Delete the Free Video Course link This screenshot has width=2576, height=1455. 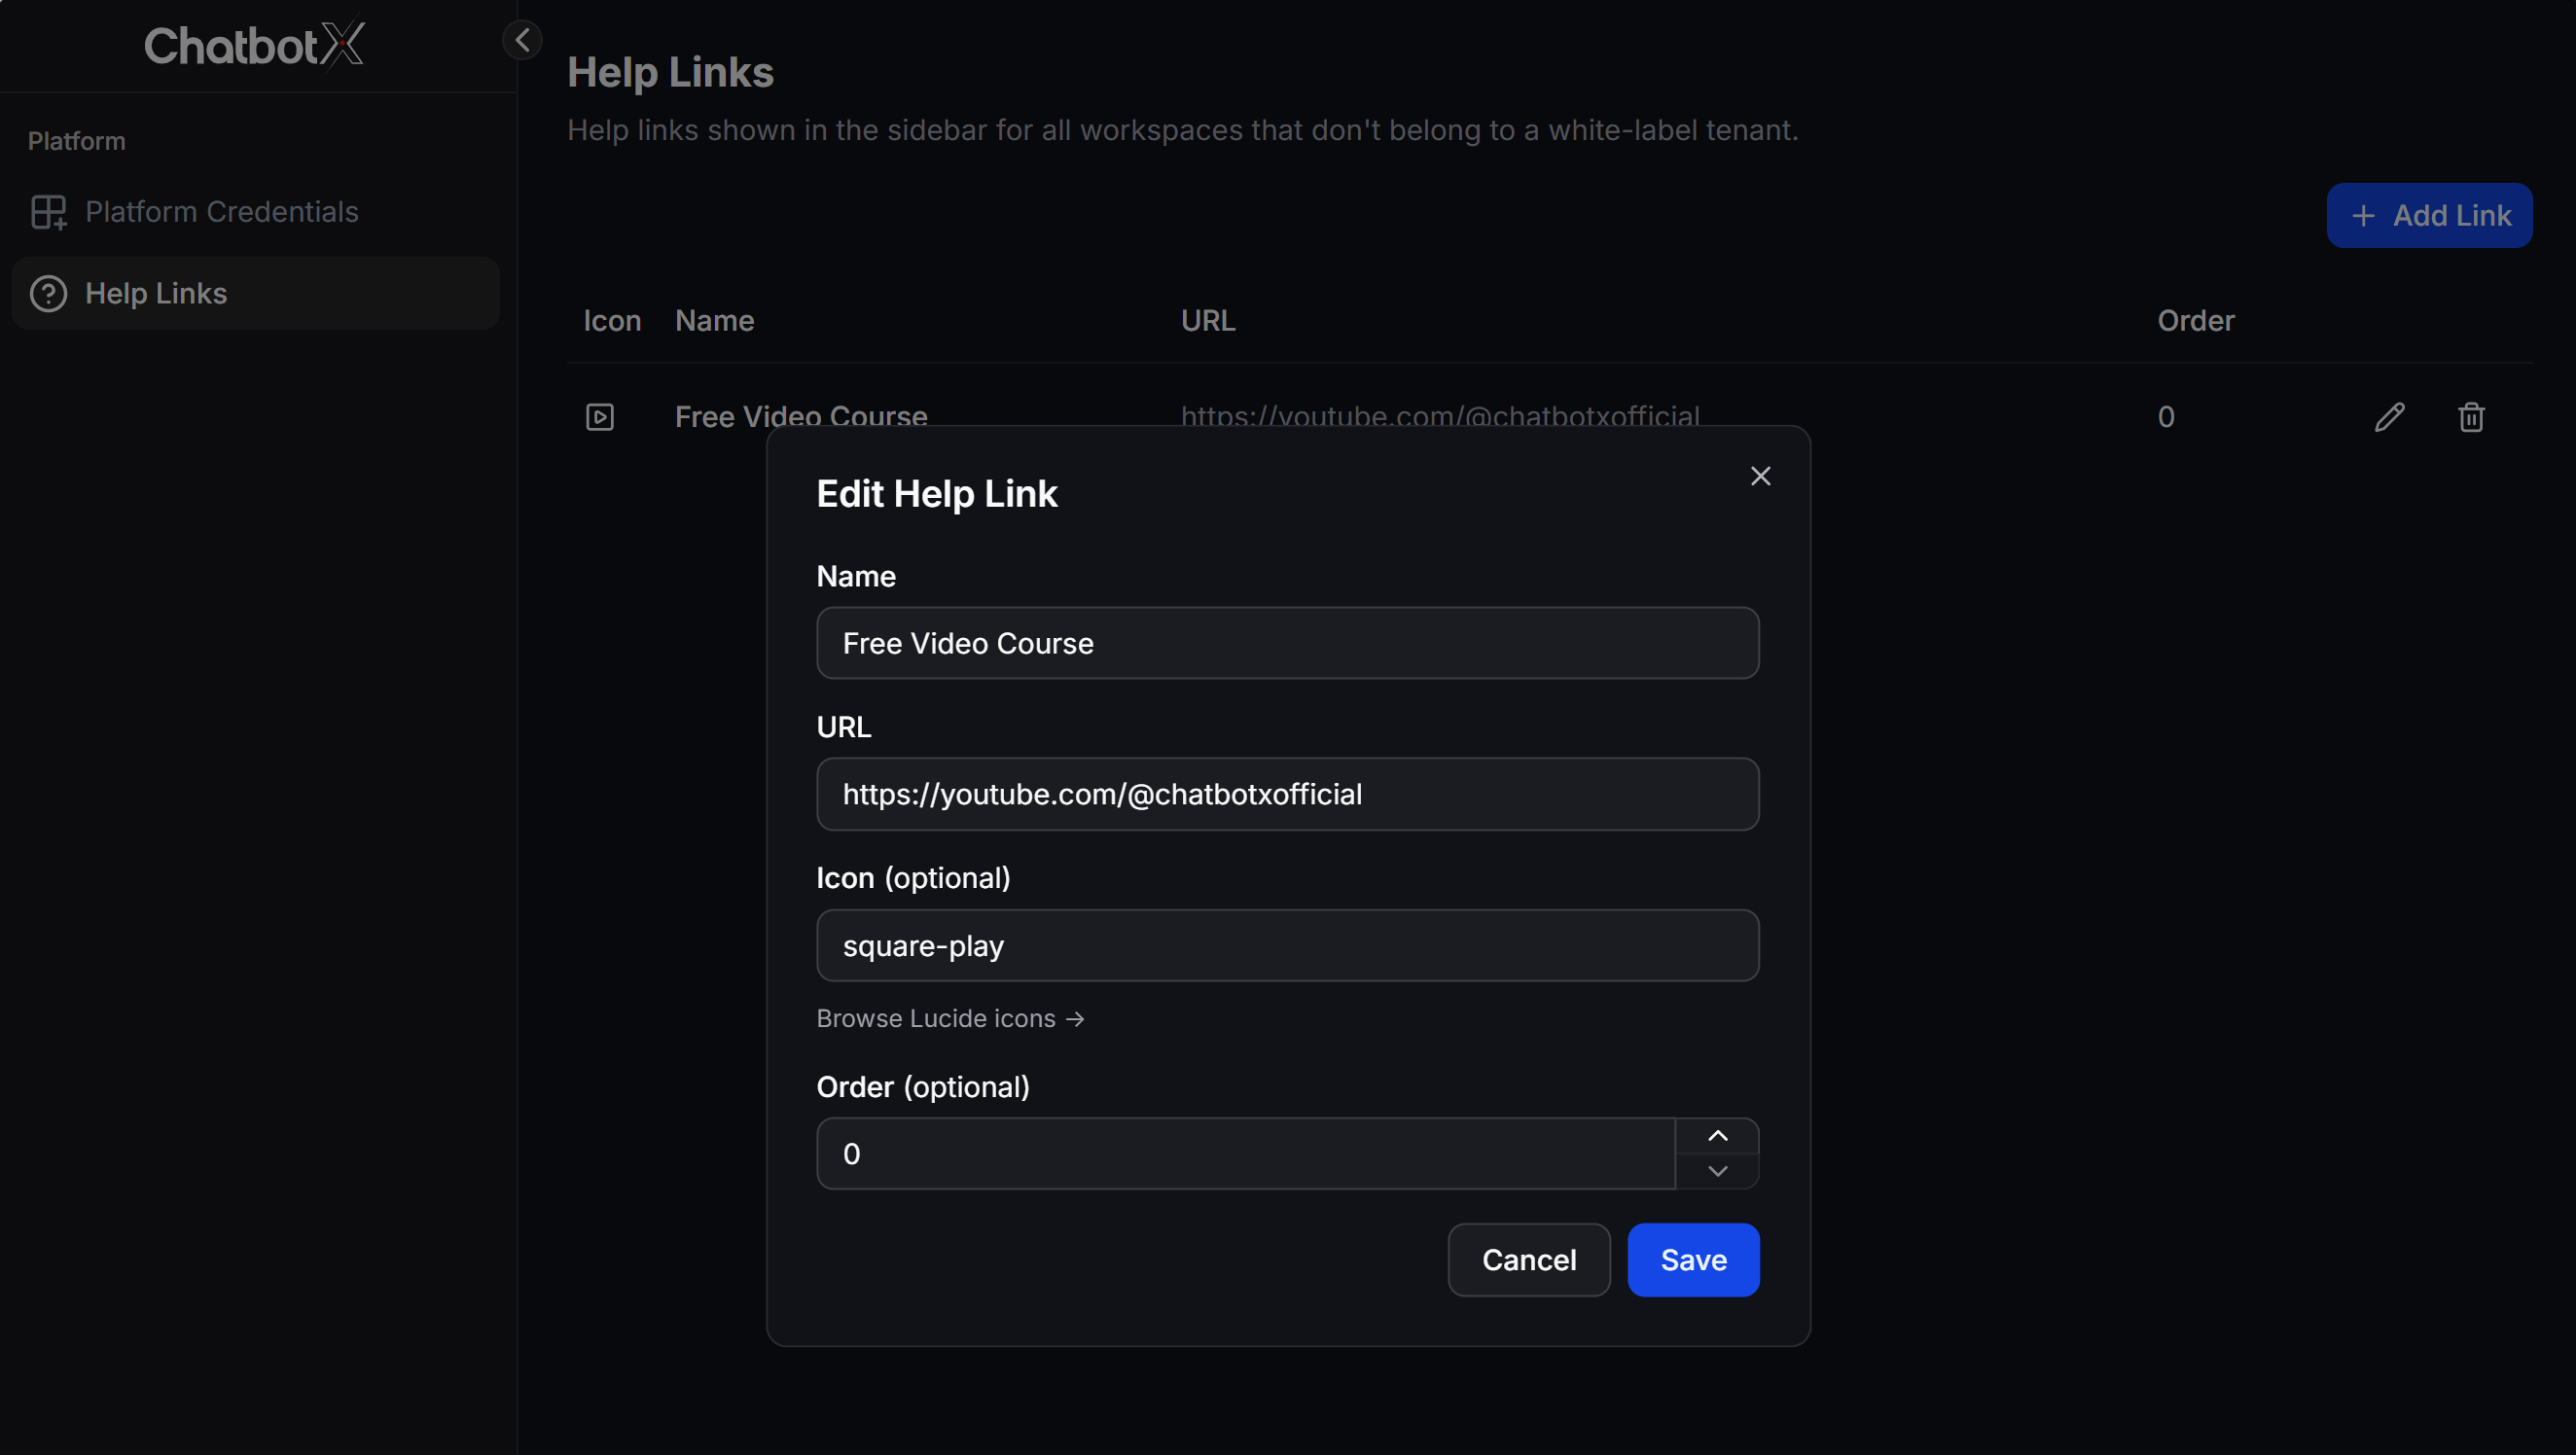click(2471, 417)
